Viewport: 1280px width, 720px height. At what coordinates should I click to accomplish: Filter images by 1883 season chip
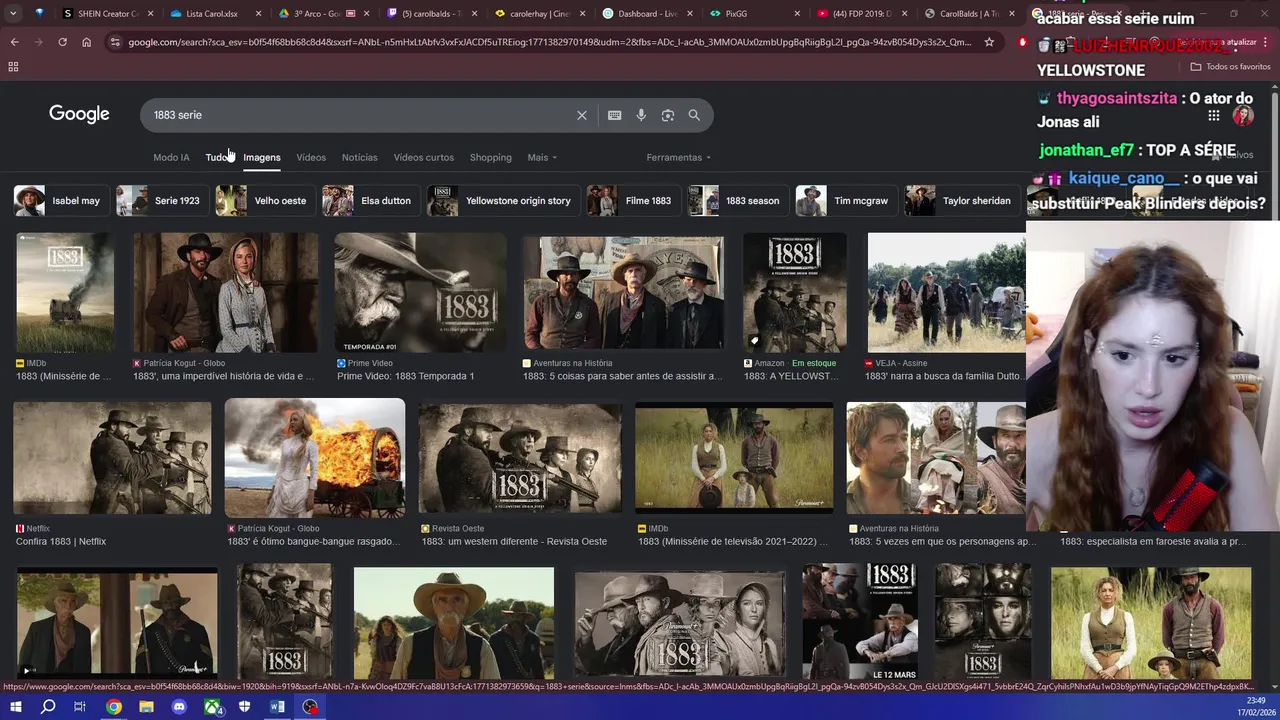736,201
